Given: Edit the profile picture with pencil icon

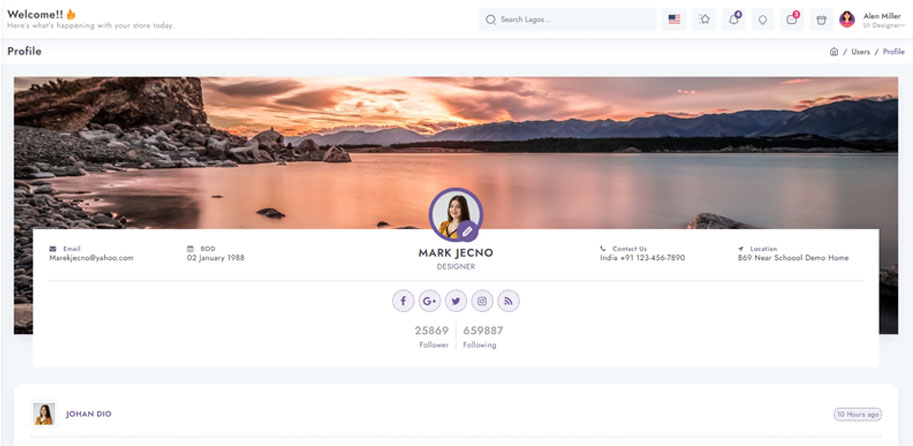Looking at the screenshot, I should click(467, 231).
